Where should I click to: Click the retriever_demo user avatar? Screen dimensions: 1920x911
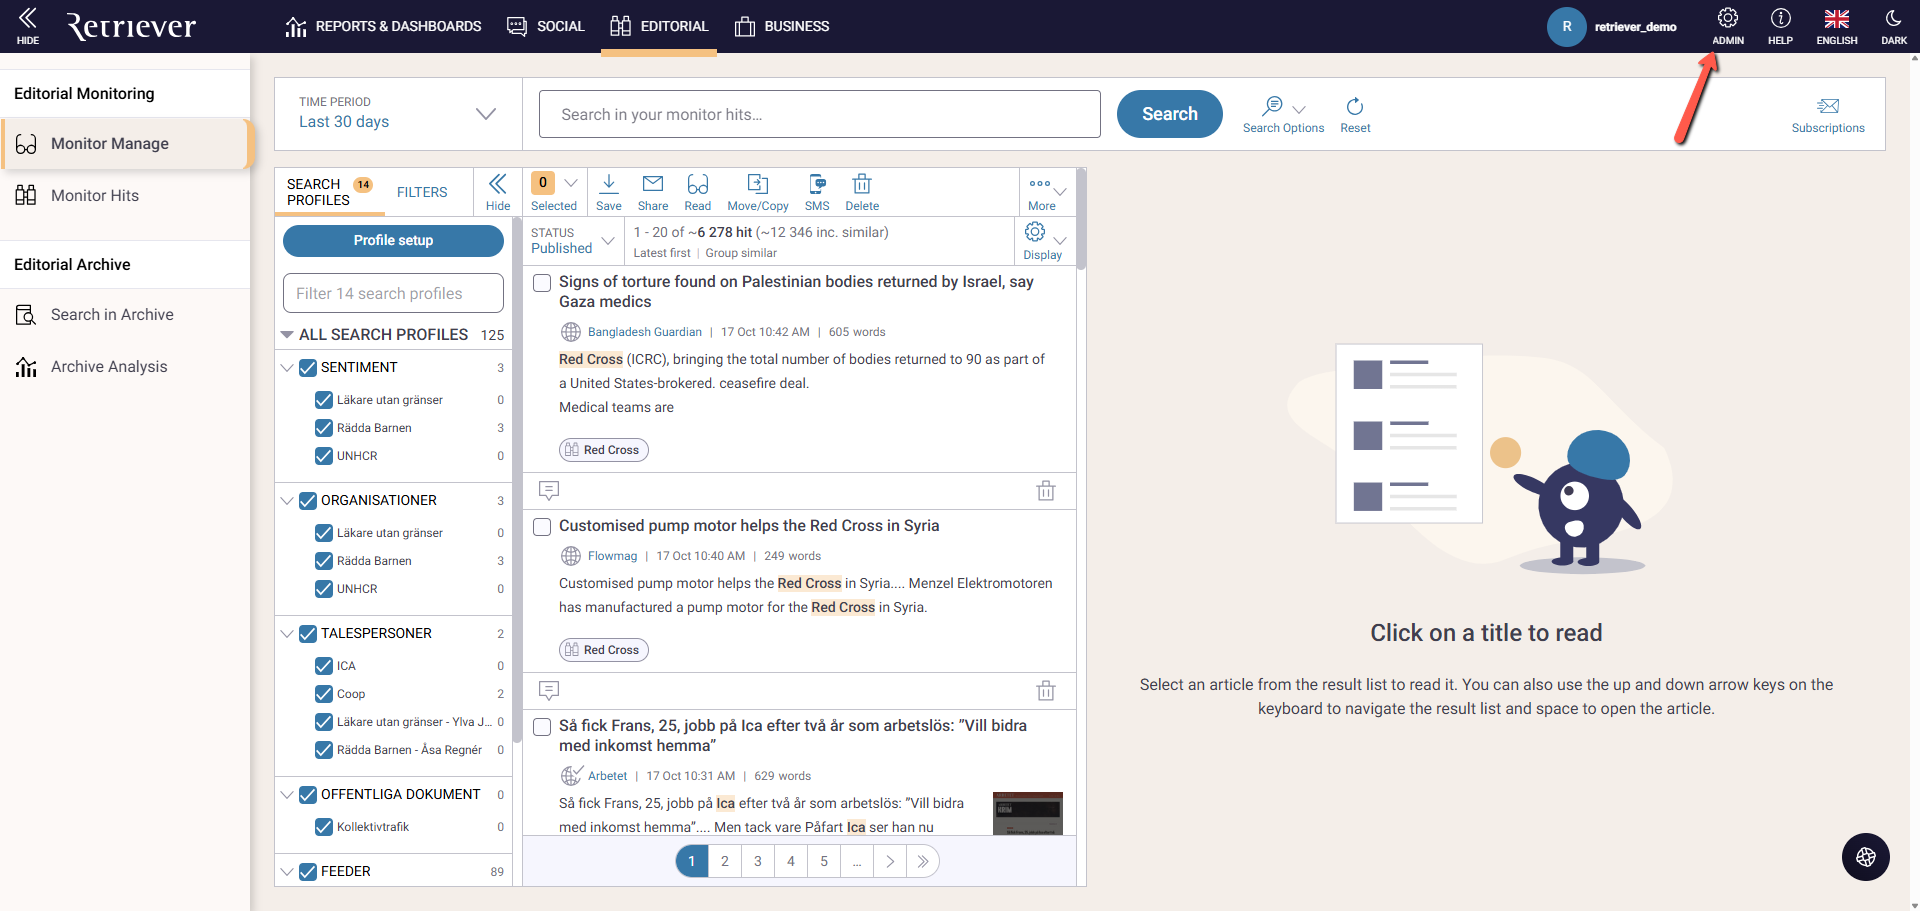[x=1567, y=27]
